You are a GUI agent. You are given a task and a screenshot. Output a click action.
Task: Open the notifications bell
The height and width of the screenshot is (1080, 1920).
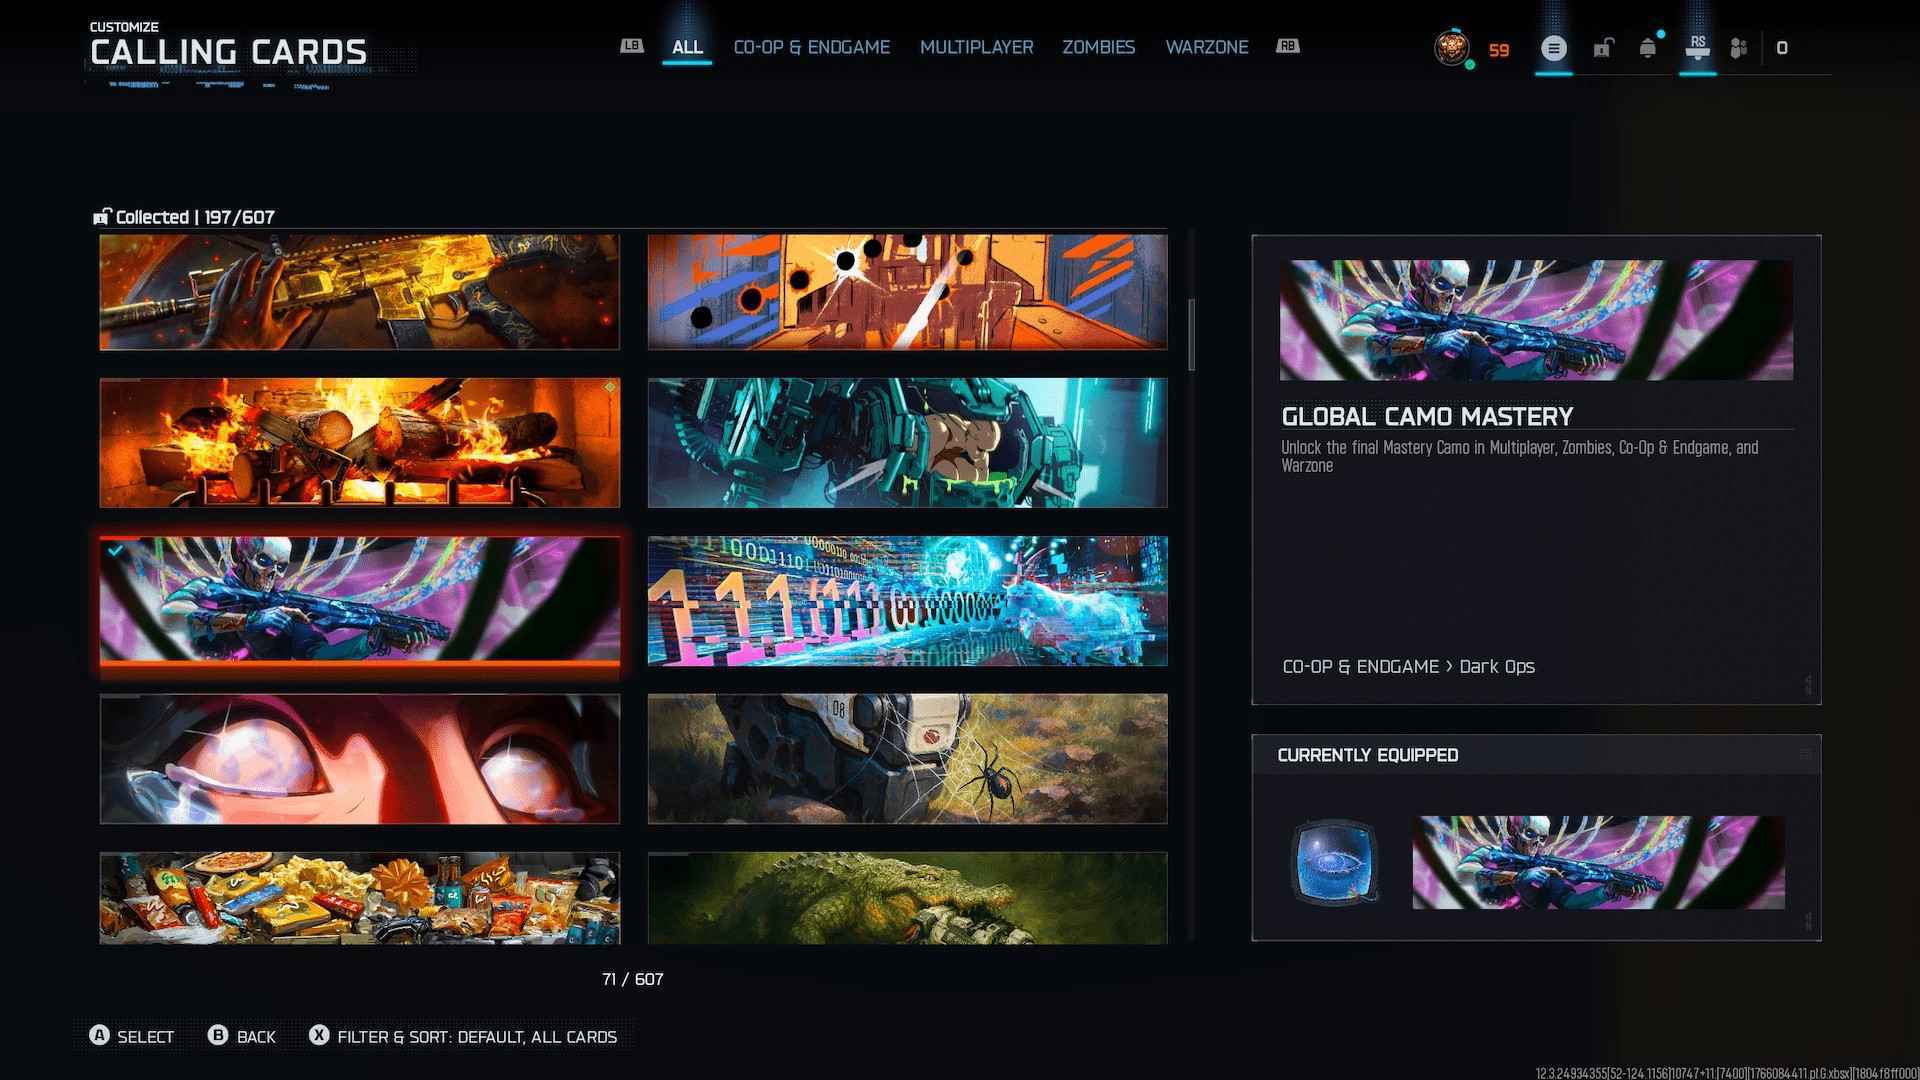tap(1648, 47)
